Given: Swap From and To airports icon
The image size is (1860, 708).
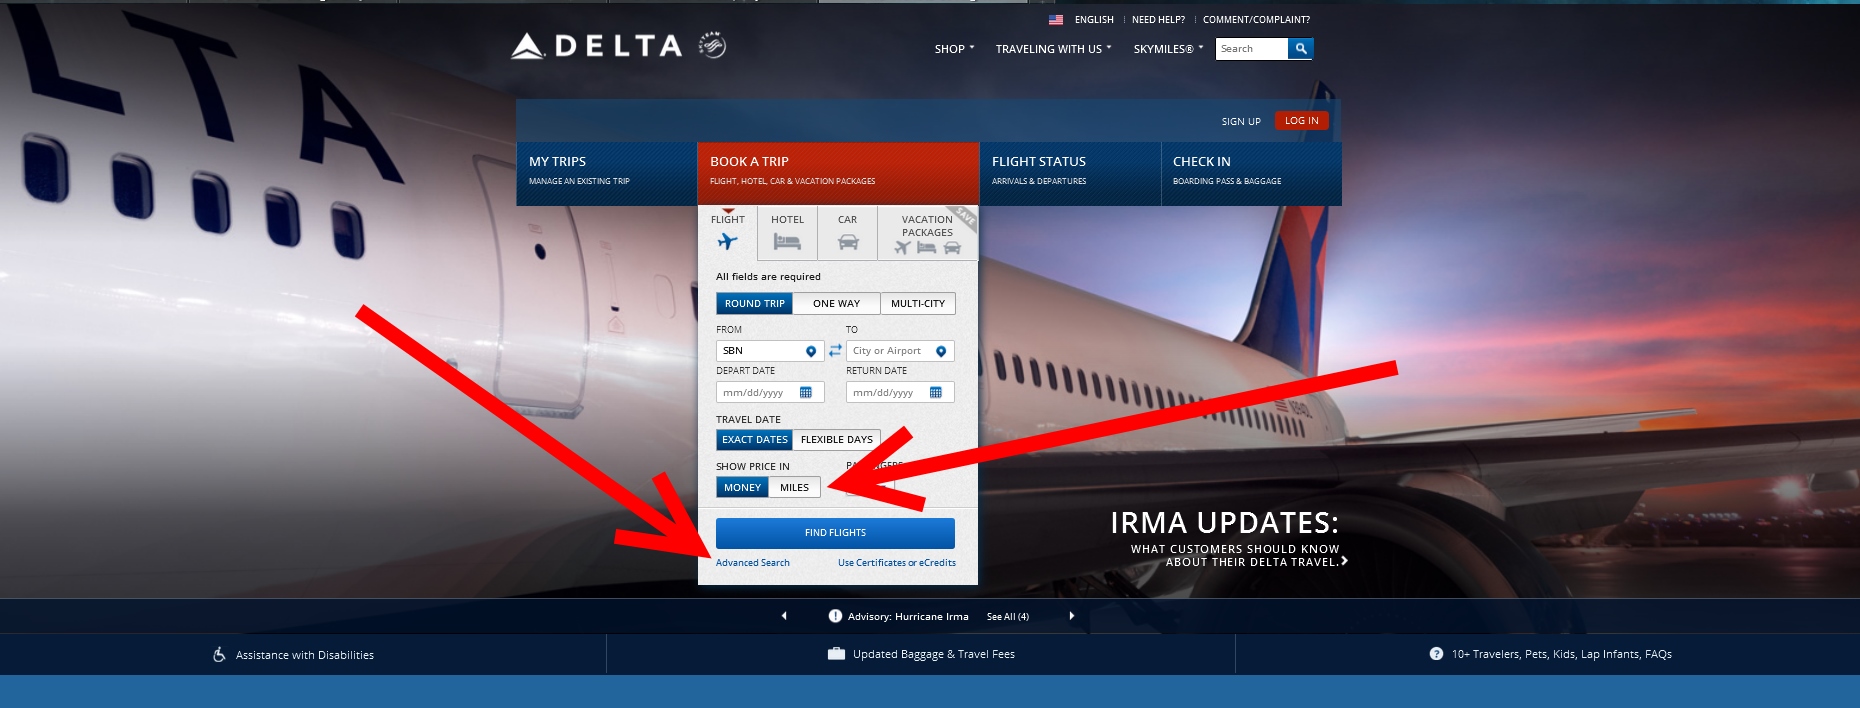Looking at the screenshot, I should 835,351.
